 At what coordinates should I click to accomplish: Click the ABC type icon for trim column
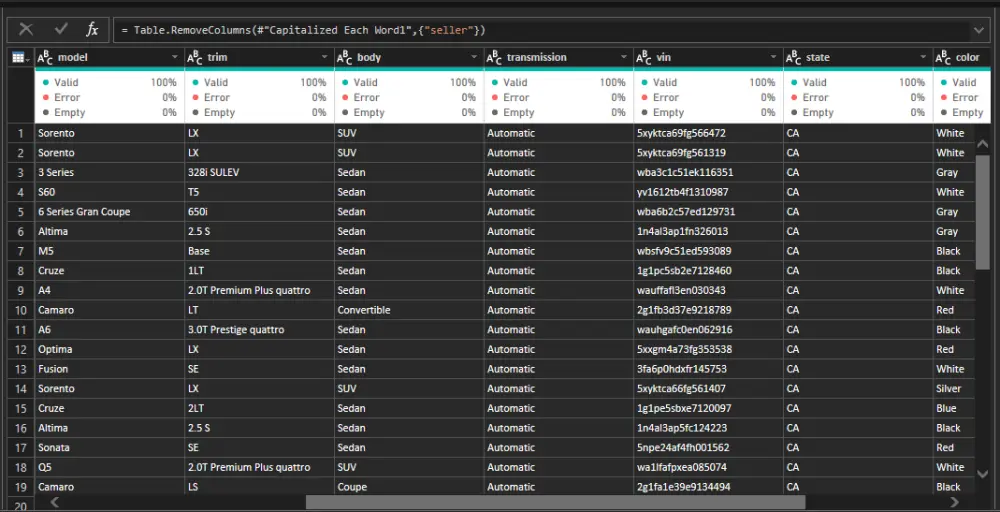[x=195, y=58]
